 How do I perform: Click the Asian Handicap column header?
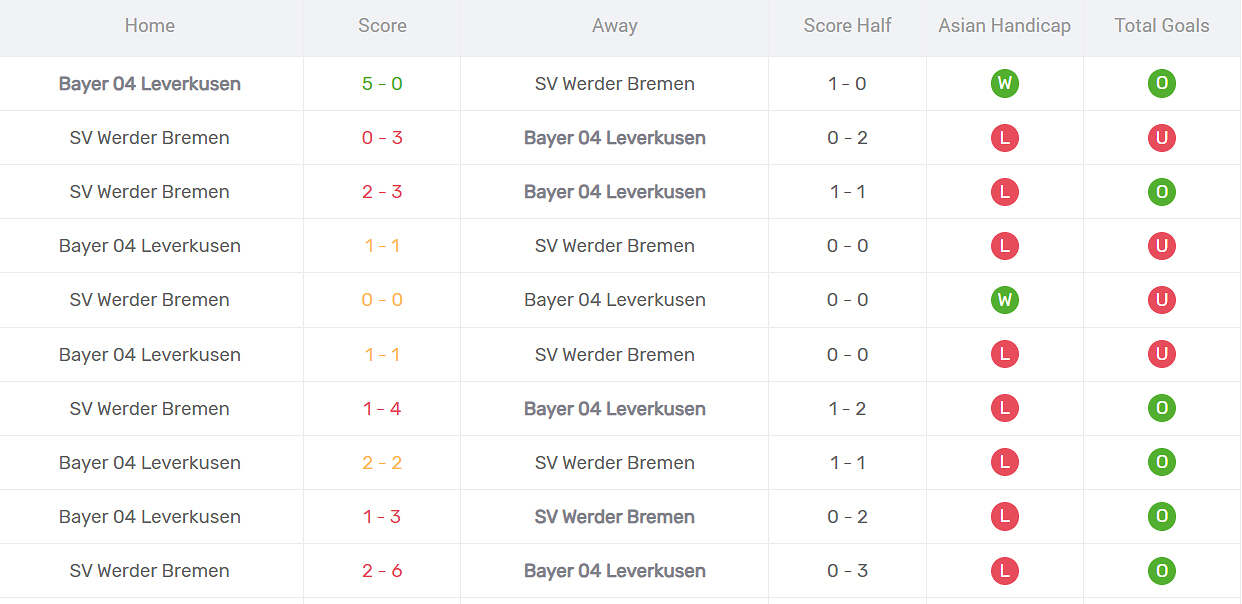pos(1004,26)
